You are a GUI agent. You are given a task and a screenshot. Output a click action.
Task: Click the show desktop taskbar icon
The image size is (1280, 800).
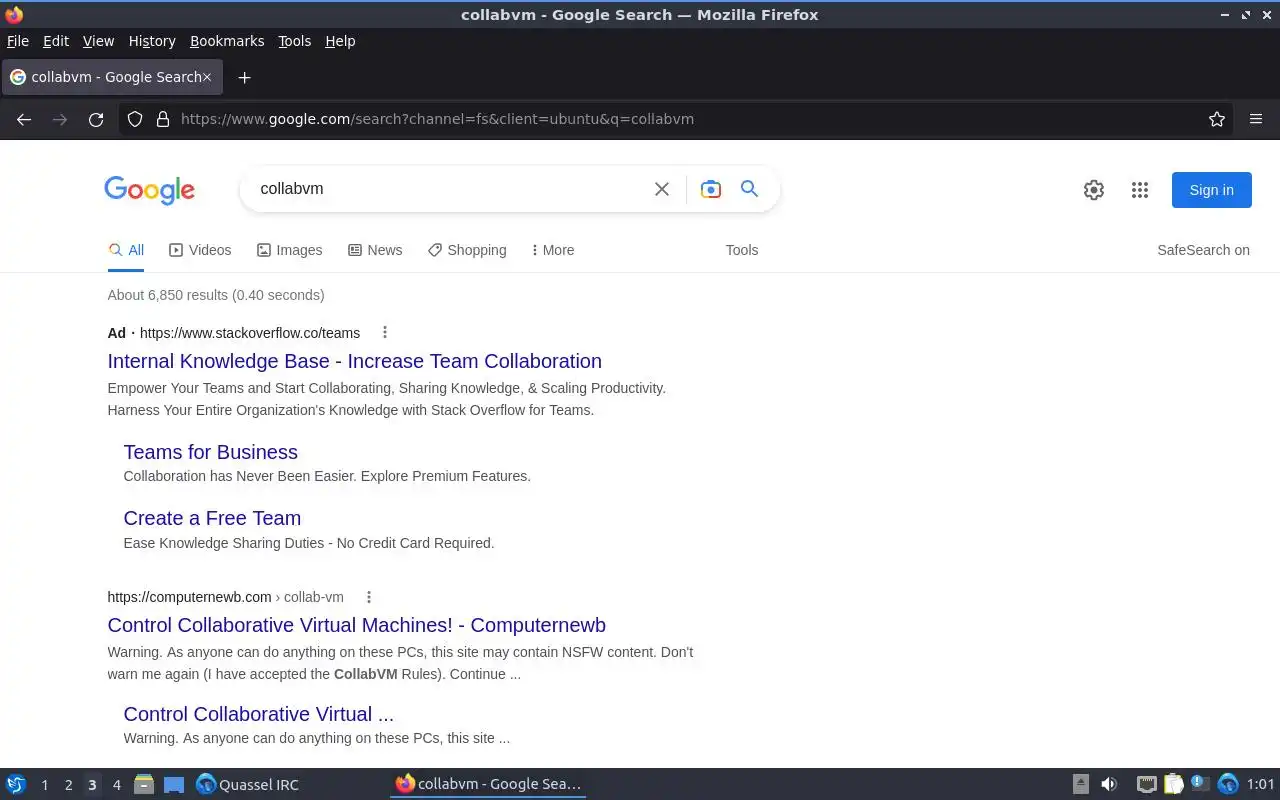click(x=174, y=785)
